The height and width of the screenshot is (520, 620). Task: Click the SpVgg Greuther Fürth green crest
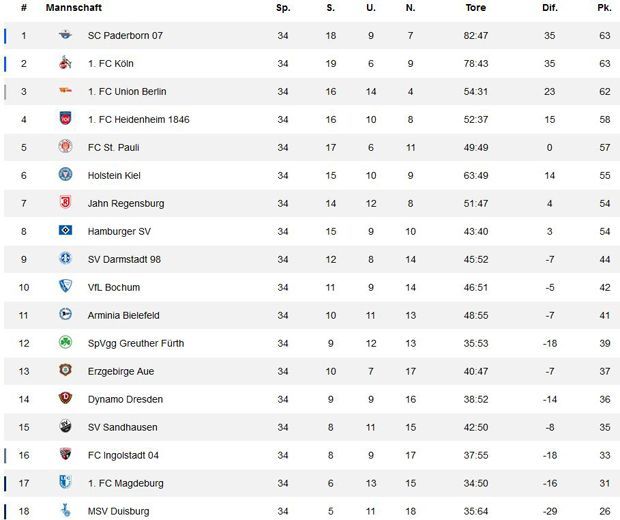pyautogui.click(x=65, y=344)
